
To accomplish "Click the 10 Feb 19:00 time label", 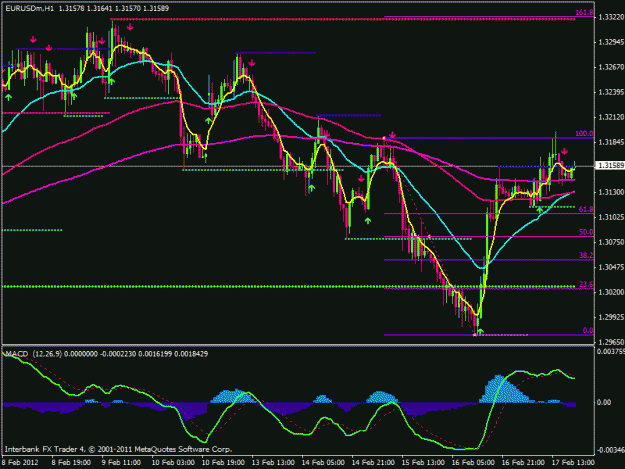I will point(223,462).
